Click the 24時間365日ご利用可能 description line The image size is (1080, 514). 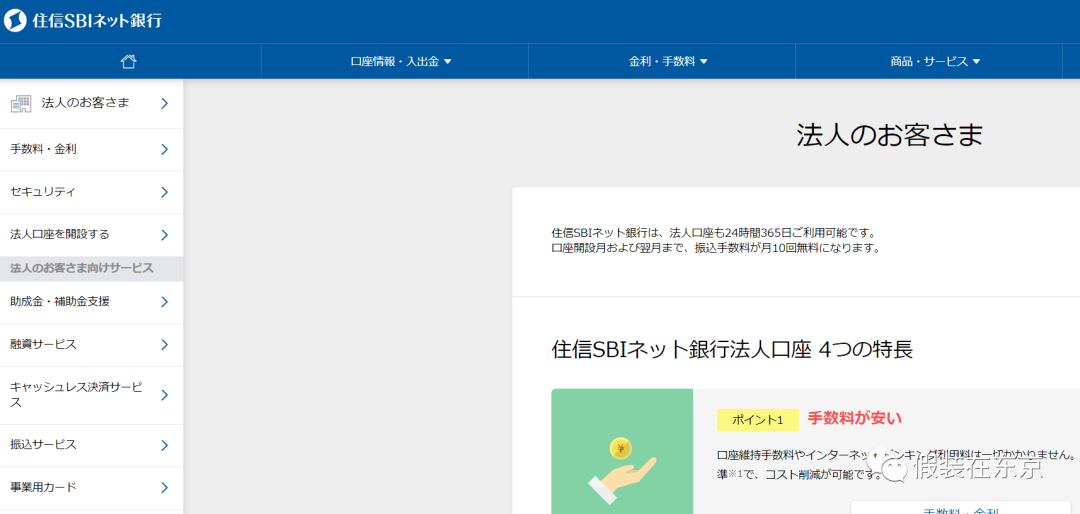(x=714, y=233)
